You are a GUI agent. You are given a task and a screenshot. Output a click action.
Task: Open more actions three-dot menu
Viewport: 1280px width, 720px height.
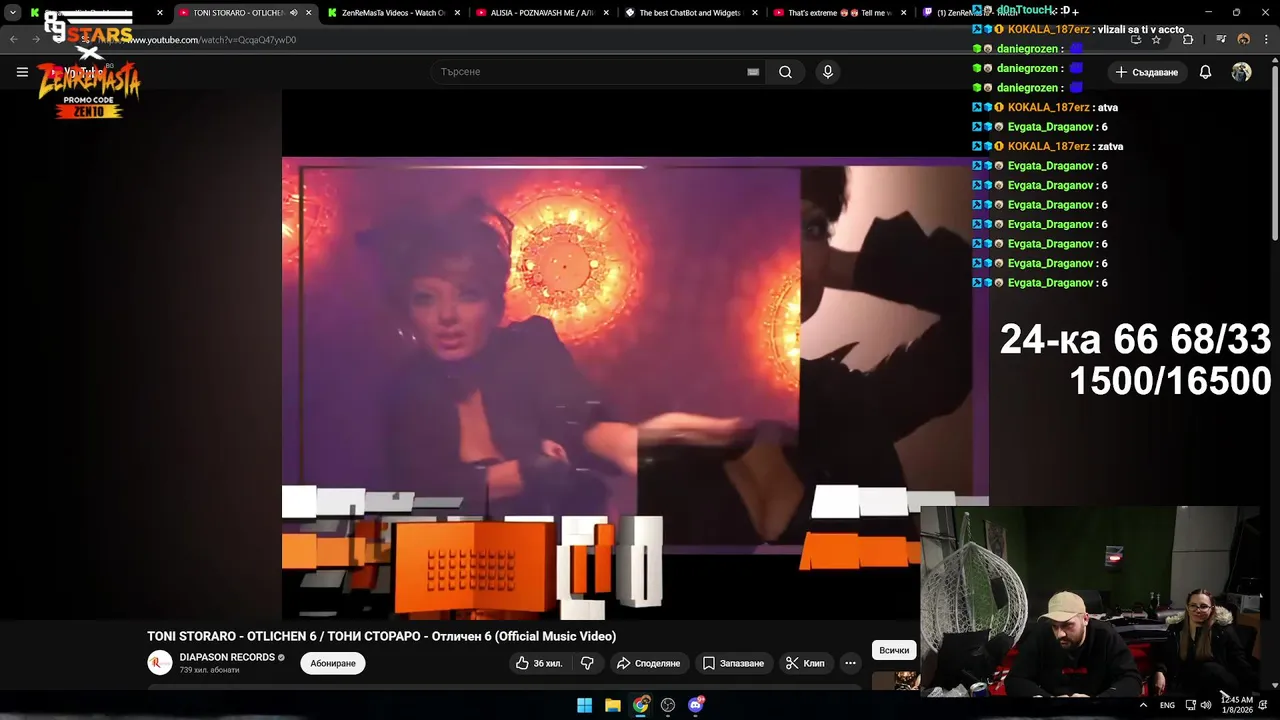[850, 663]
